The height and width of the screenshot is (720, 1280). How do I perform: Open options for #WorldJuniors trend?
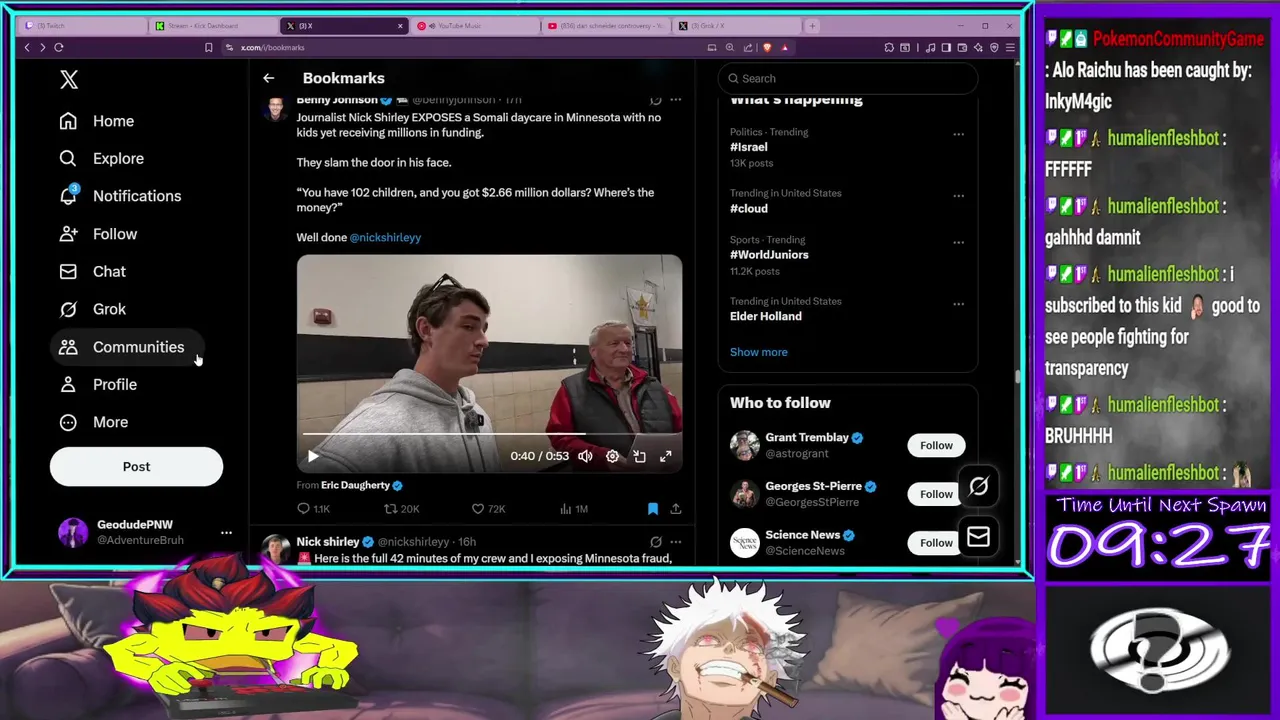(958, 242)
